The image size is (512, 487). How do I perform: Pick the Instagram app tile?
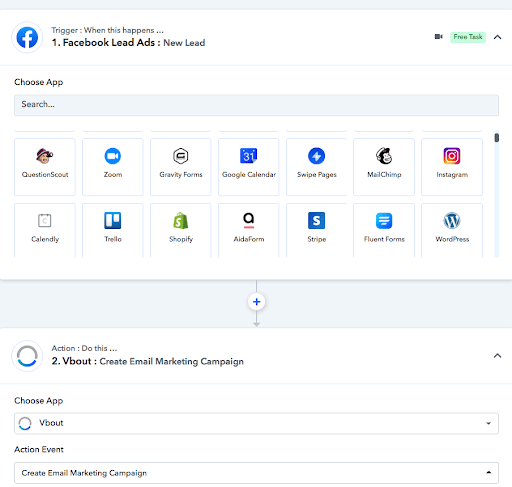coord(452,167)
